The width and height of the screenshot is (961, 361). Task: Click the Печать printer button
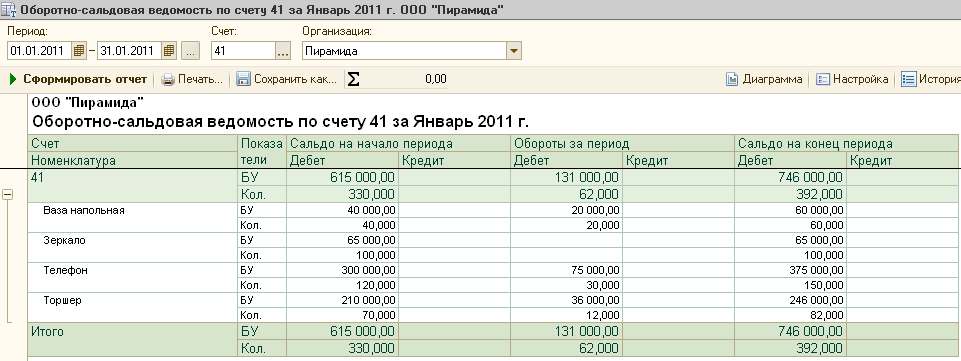click(192, 79)
